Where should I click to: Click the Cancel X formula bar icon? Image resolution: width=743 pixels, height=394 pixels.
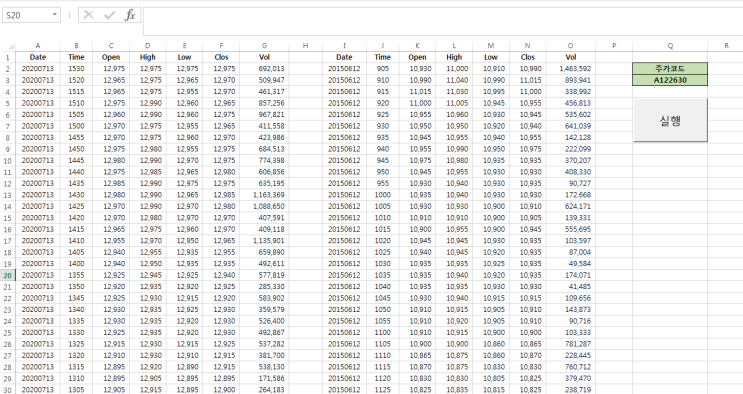click(89, 15)
